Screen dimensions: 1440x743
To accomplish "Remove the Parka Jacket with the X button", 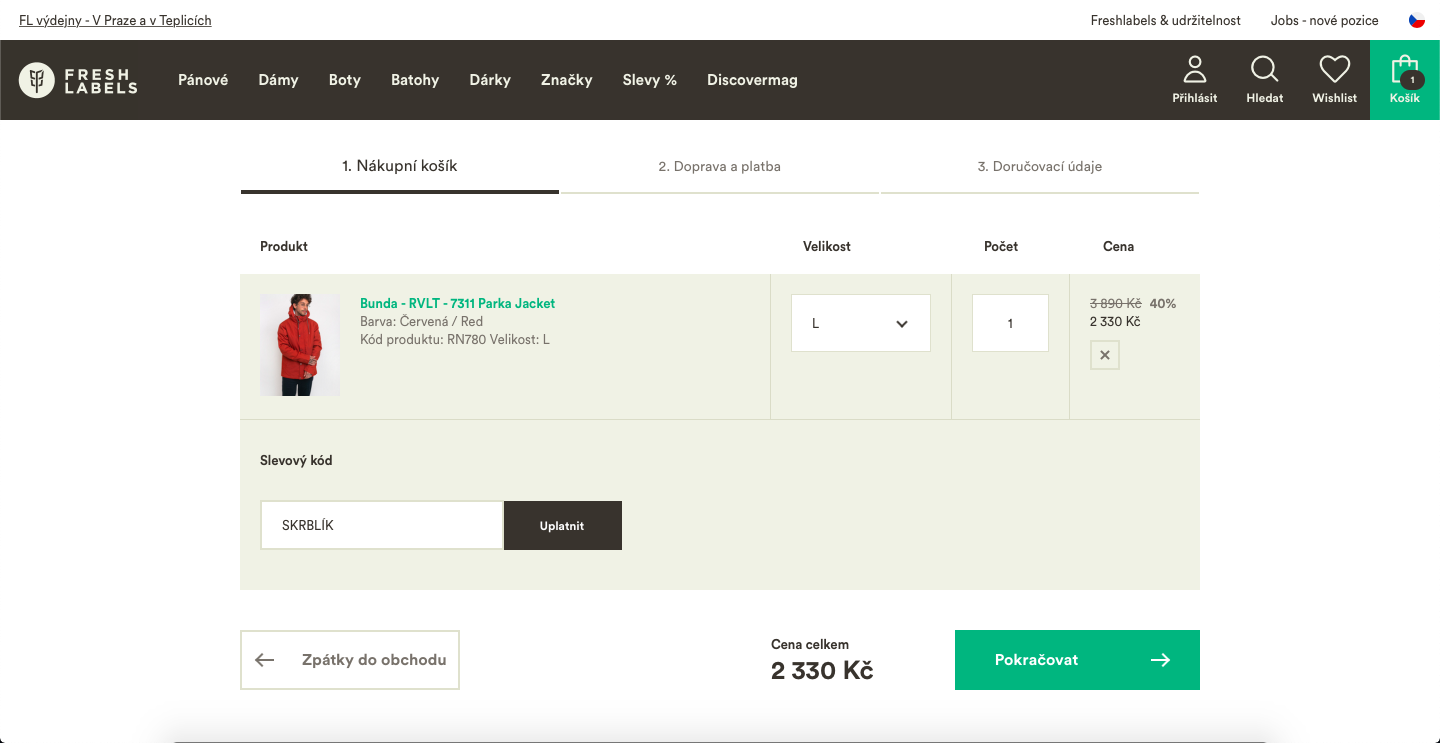I will click(x=1105, y=355).
